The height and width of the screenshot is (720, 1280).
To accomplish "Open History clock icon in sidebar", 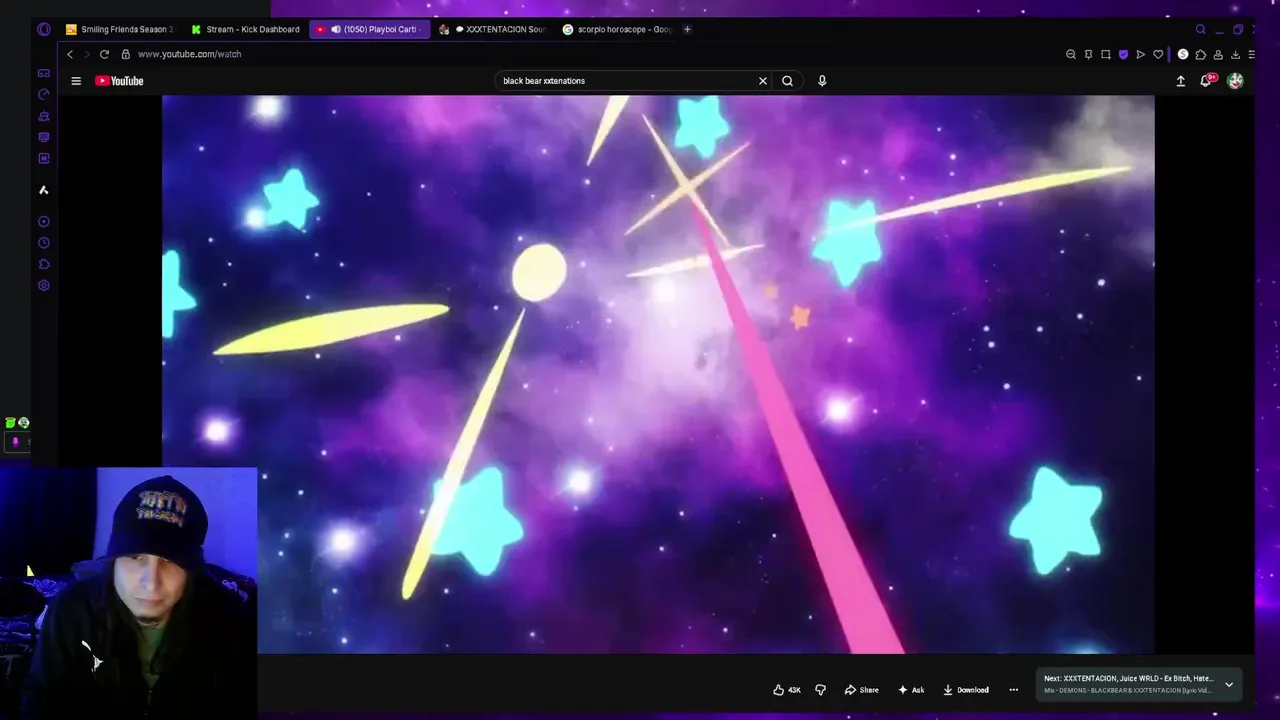I will pos(44,243).
